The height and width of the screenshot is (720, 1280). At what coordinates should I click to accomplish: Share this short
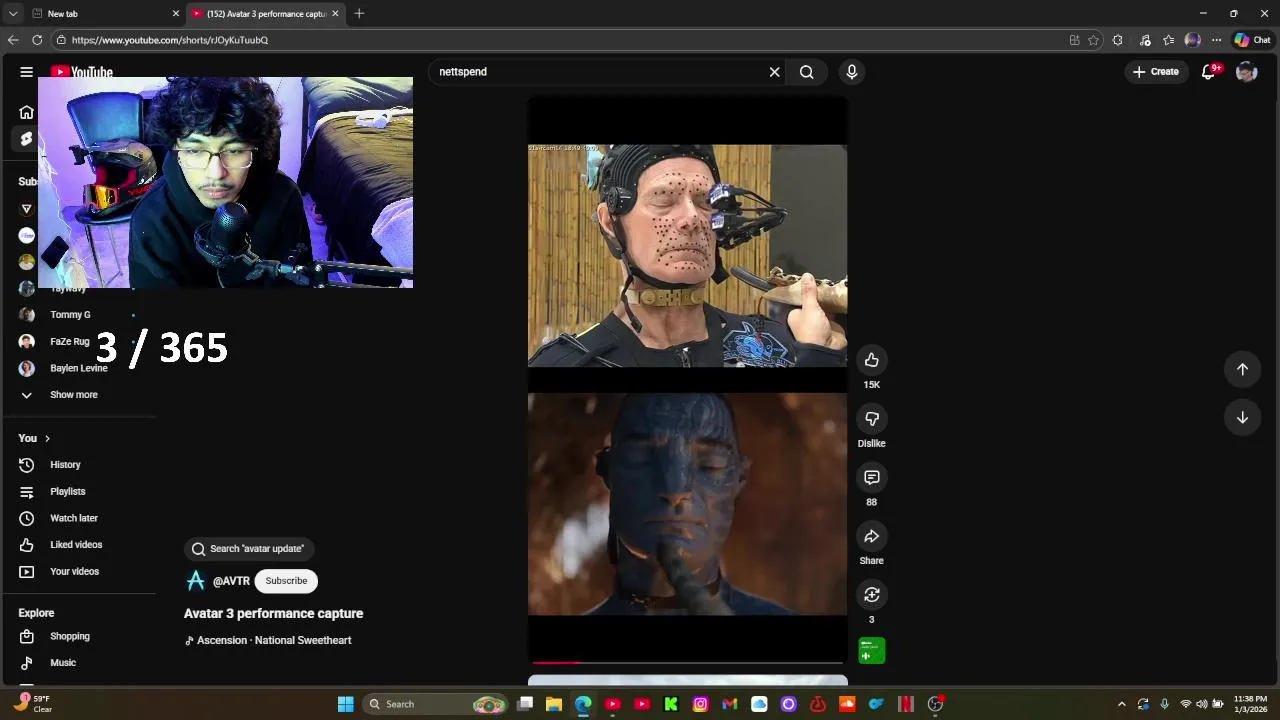click(872, 536)
